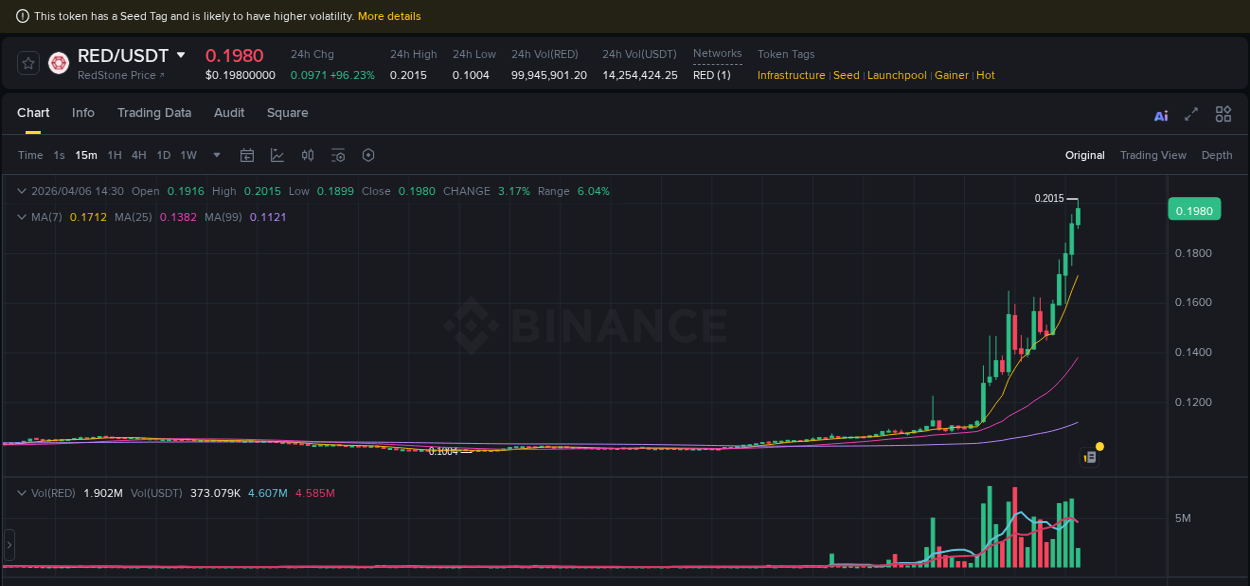Click the RED (1) network entry
Image resolution: width=1250 pixels, height=586 pixels.
[x=712, y=75]
